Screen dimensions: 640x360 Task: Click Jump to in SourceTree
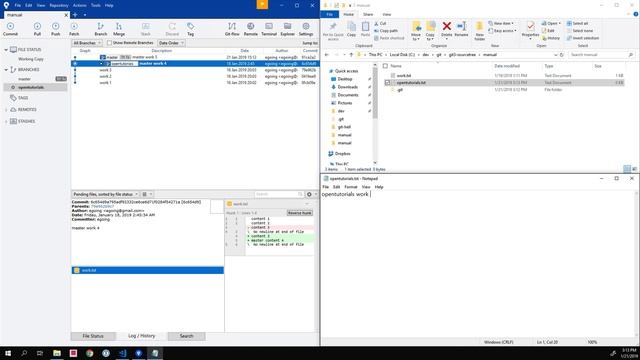[x=310, y=43]
